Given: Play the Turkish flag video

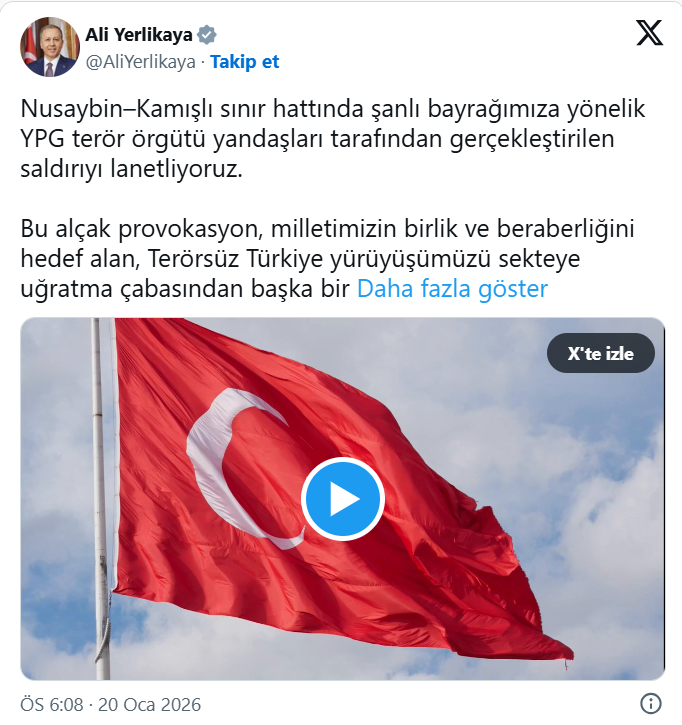Looking at the screenshot, I should (x=343, y=499).
